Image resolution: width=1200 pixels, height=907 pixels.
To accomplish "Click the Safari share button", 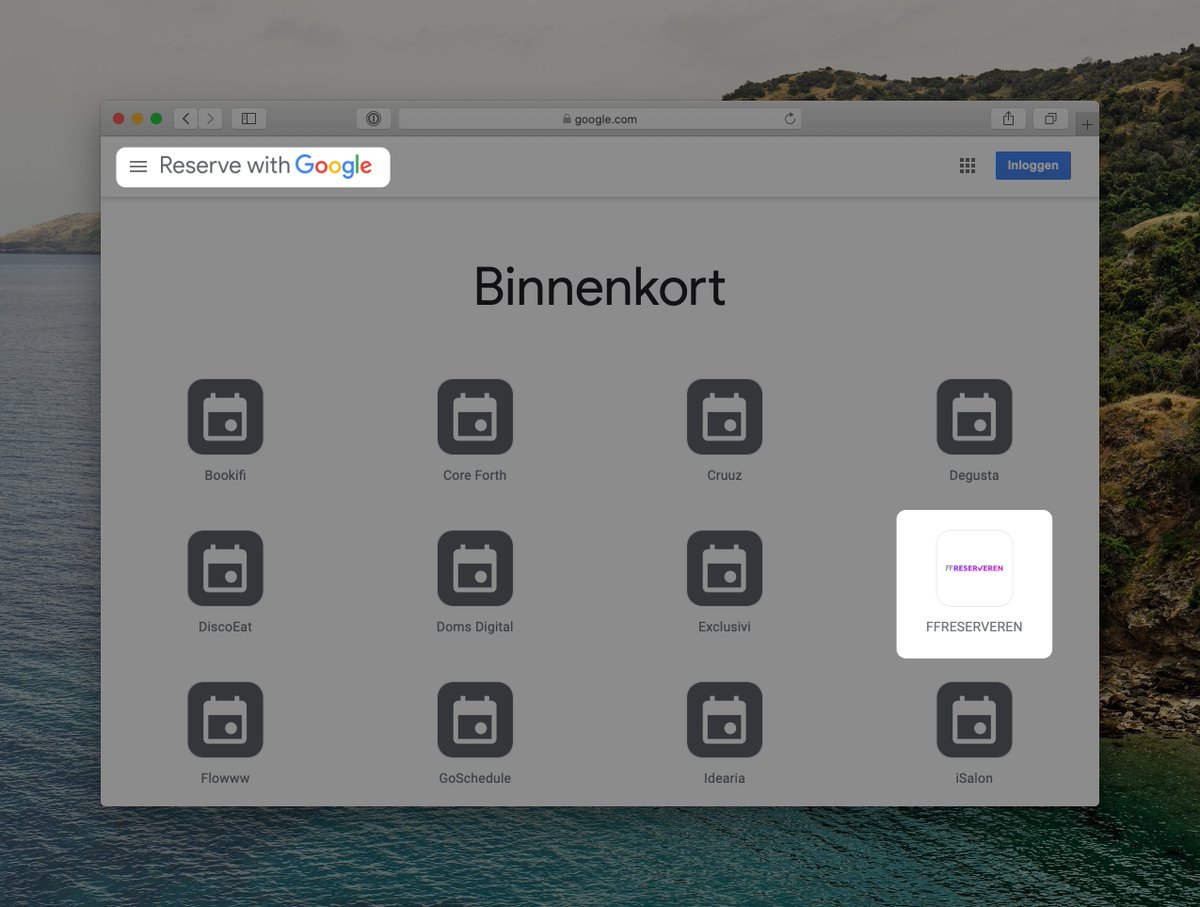I will click(x=1008, y=119).
